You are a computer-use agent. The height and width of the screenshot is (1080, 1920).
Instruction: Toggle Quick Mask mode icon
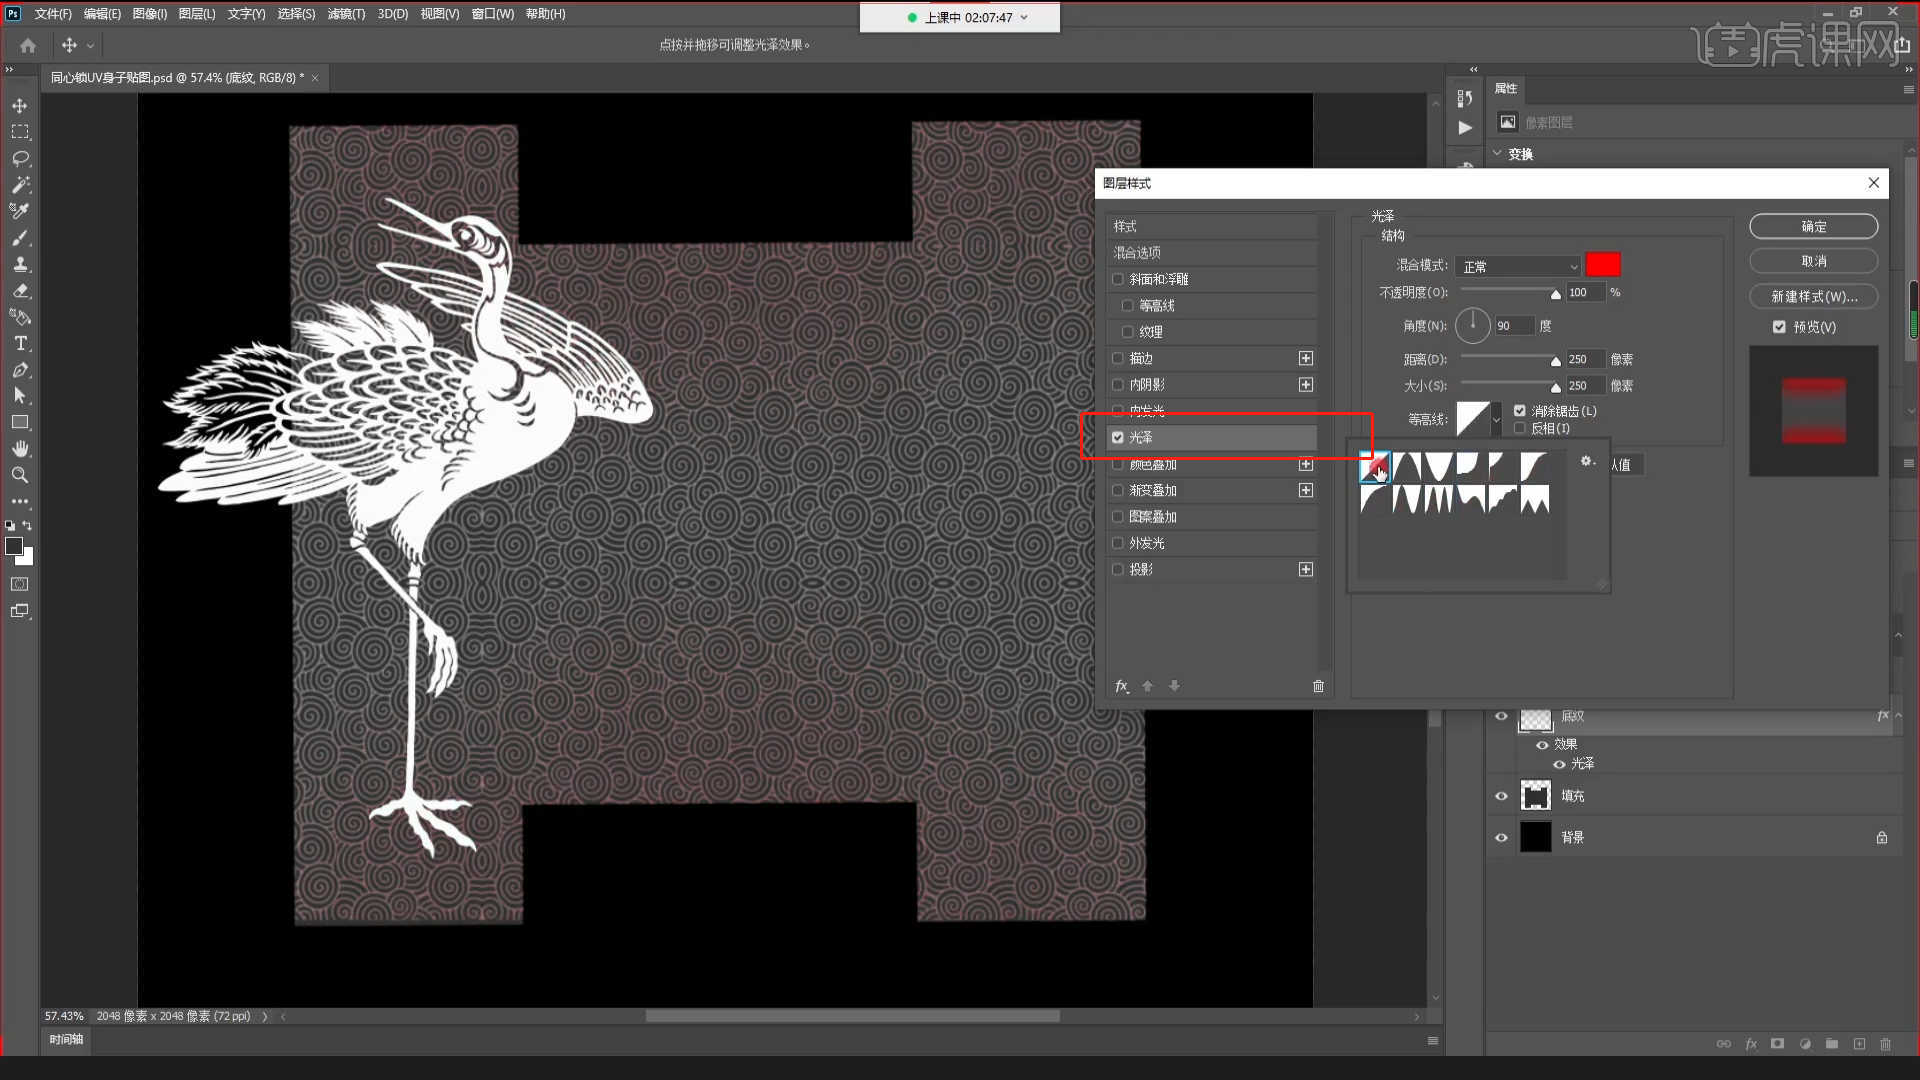tap(20, 584)
